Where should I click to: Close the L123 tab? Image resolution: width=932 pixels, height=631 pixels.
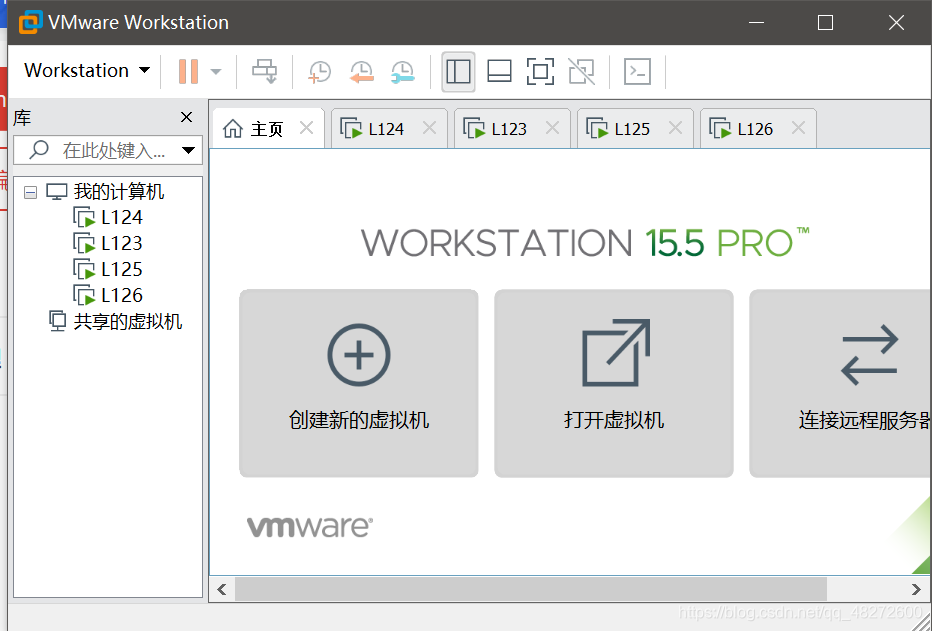point(552,128)
